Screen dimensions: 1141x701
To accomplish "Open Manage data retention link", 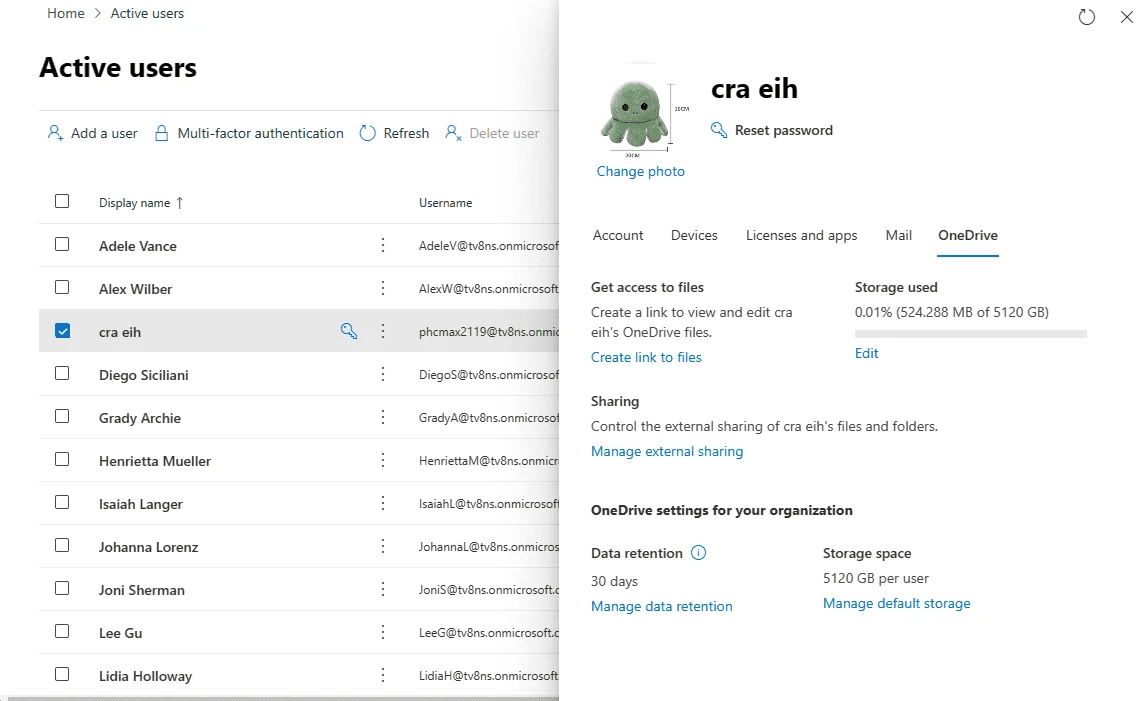I will 661,606.
